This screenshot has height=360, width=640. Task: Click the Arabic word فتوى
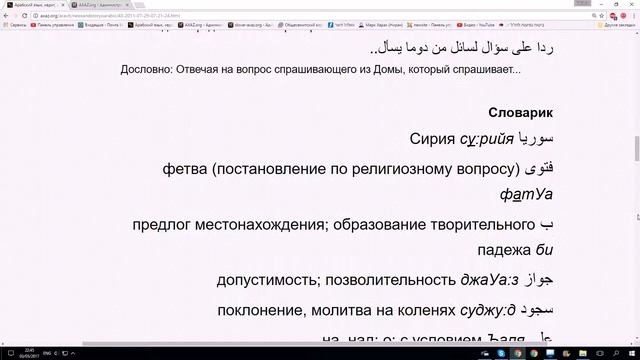coord(539,169)
